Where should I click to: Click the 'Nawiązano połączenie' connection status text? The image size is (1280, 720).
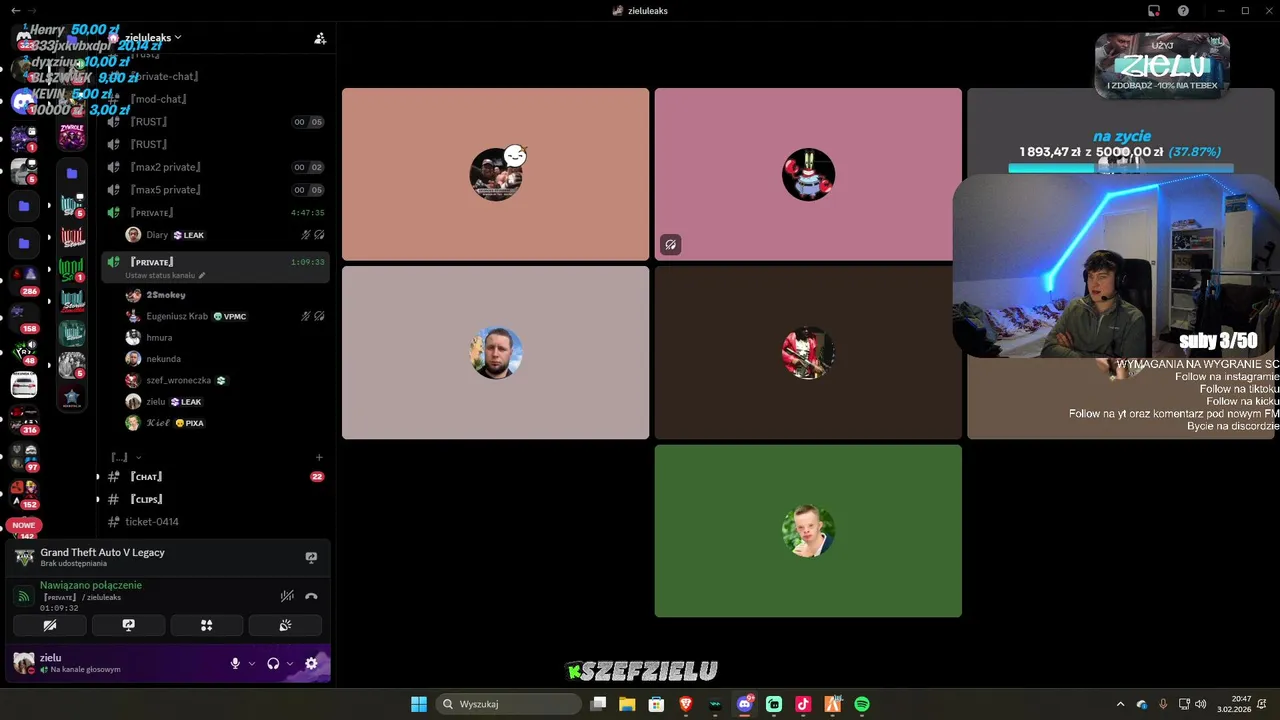click(91, 585)
